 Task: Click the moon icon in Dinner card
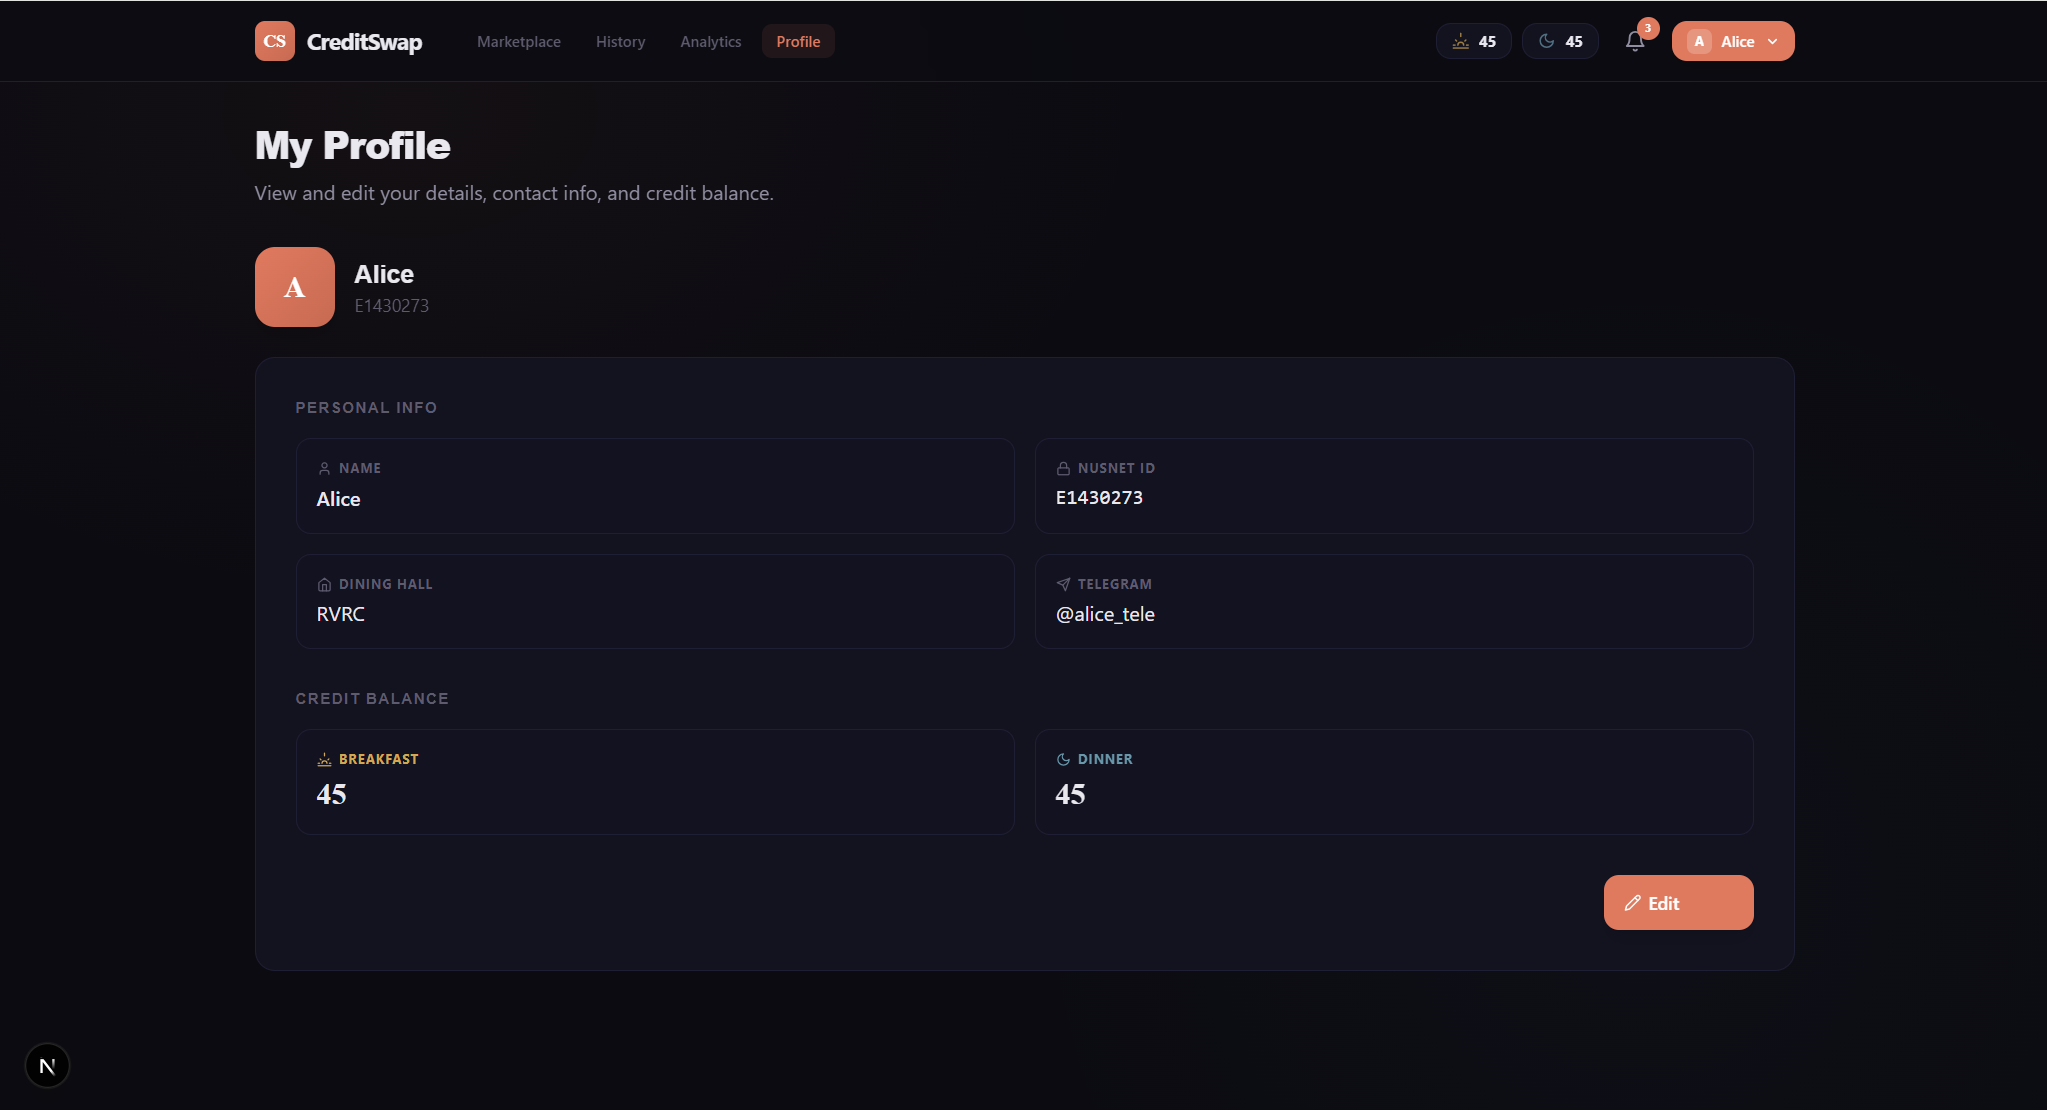pyautogui.click(x=1063, y=759)
